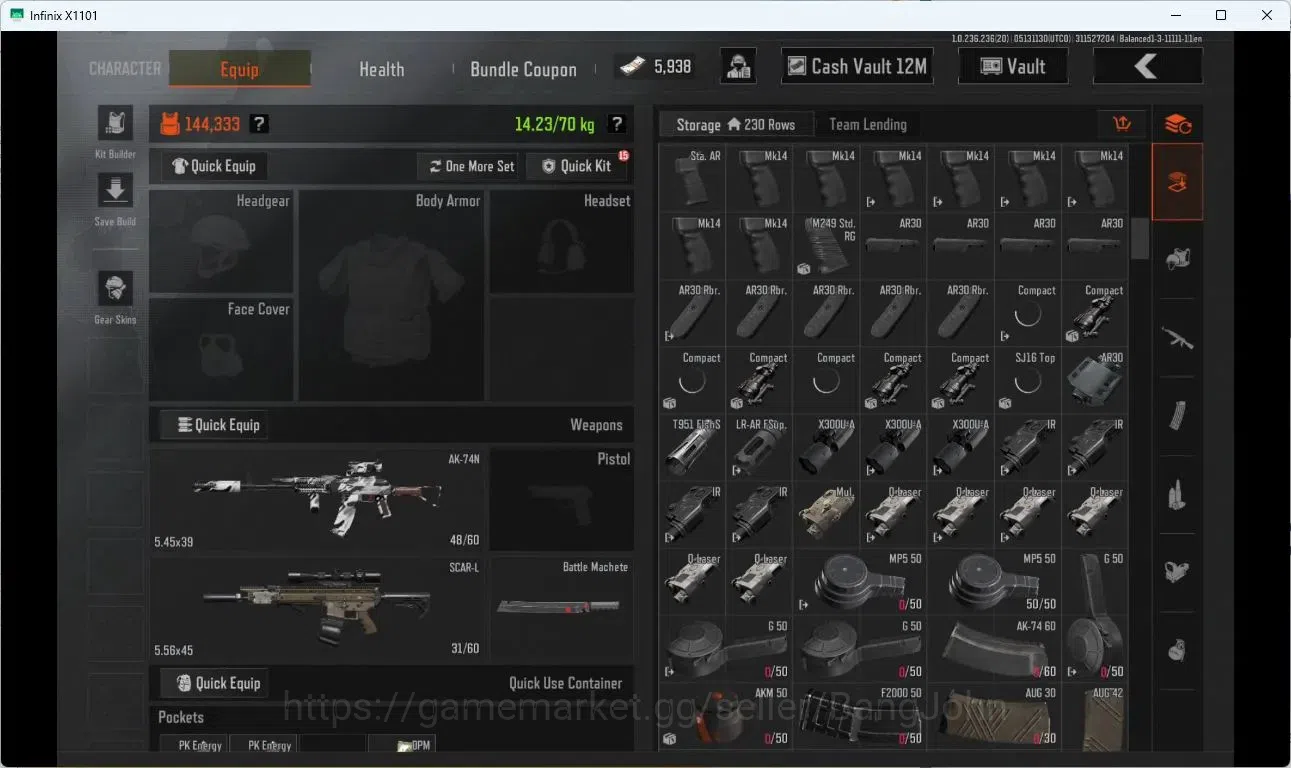Select the AR30 mount item beside SJ16 Top
Image resolution: width=1291 pixels, height=768 pixels.
(x=1095, y=379)
